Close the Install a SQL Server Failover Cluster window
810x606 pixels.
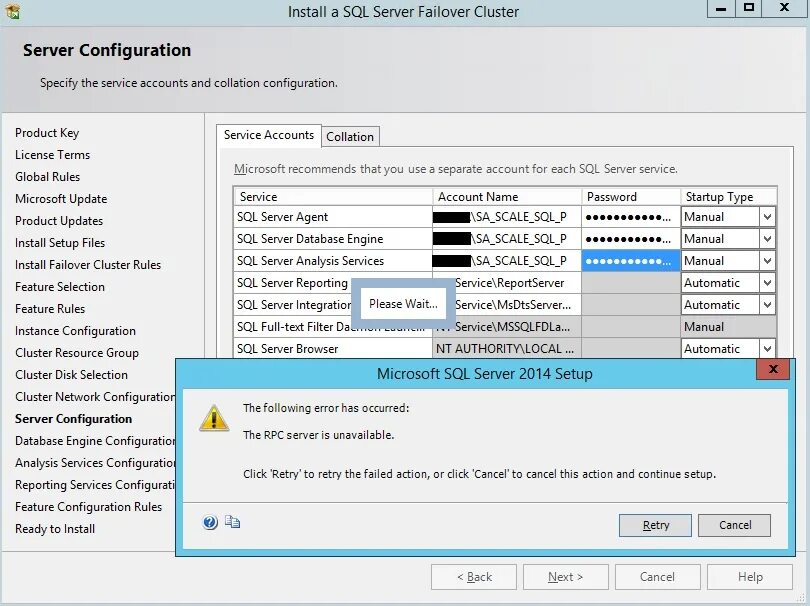tap(784, 9)
